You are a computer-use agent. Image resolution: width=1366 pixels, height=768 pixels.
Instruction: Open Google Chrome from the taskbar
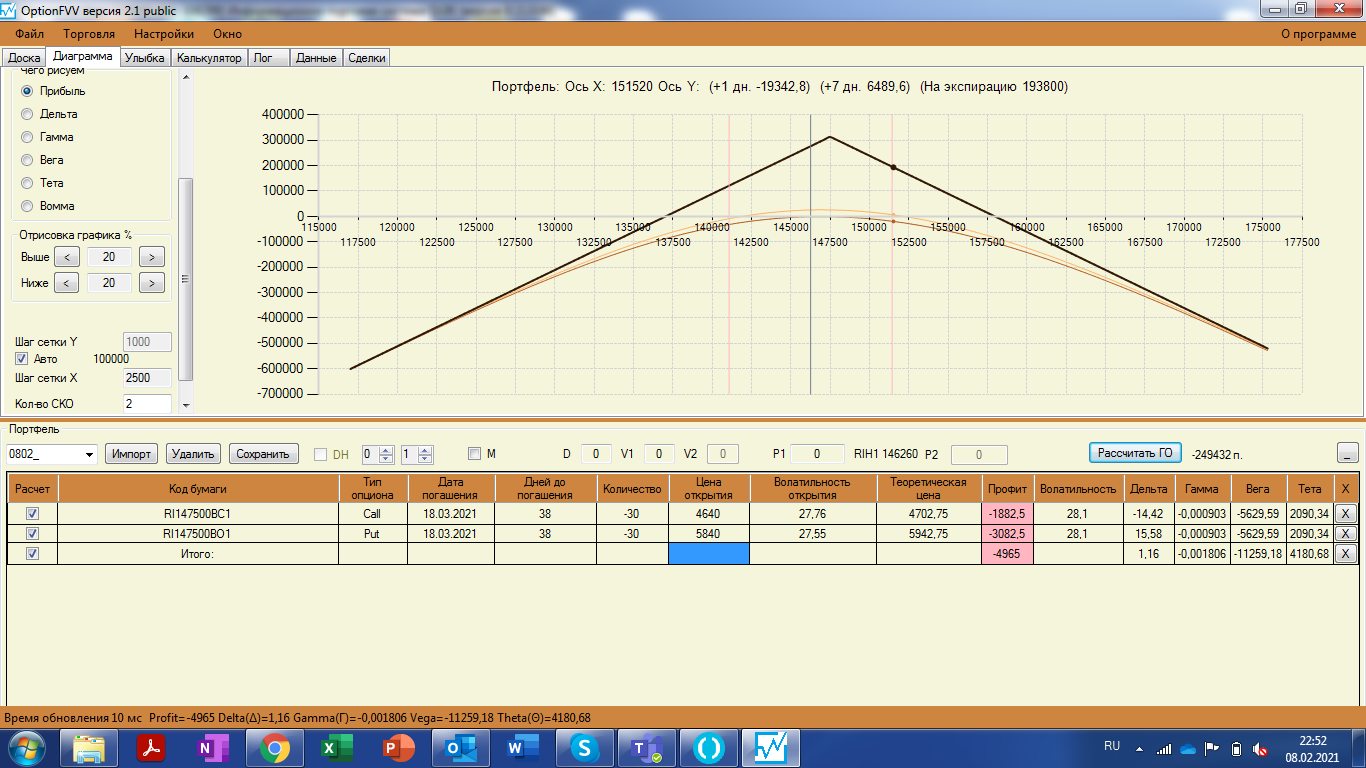(275, 748)
